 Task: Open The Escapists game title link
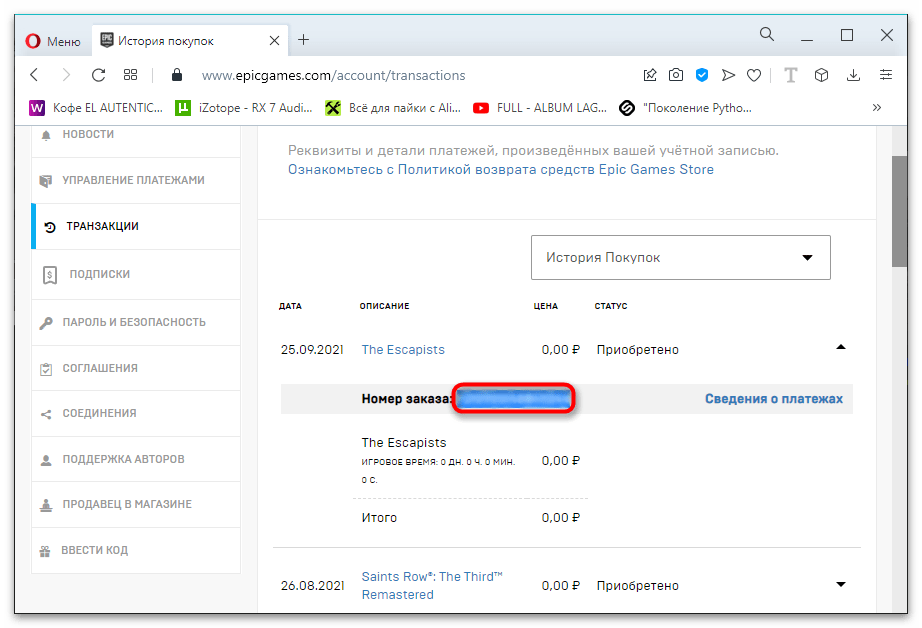coord(403,350)
